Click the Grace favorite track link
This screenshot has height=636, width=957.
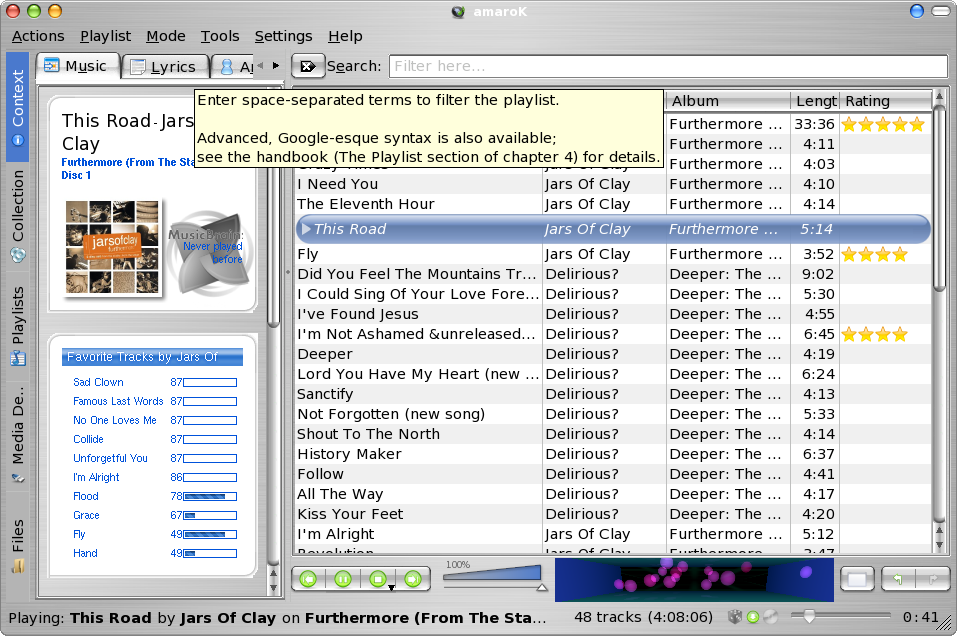(x=87, y=515)
